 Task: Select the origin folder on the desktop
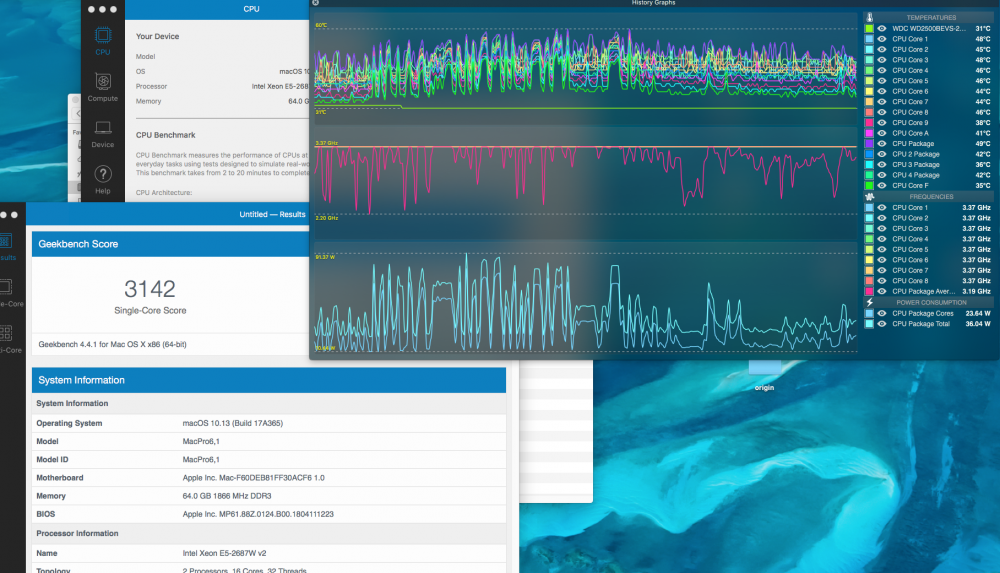[x=765, y=376]
